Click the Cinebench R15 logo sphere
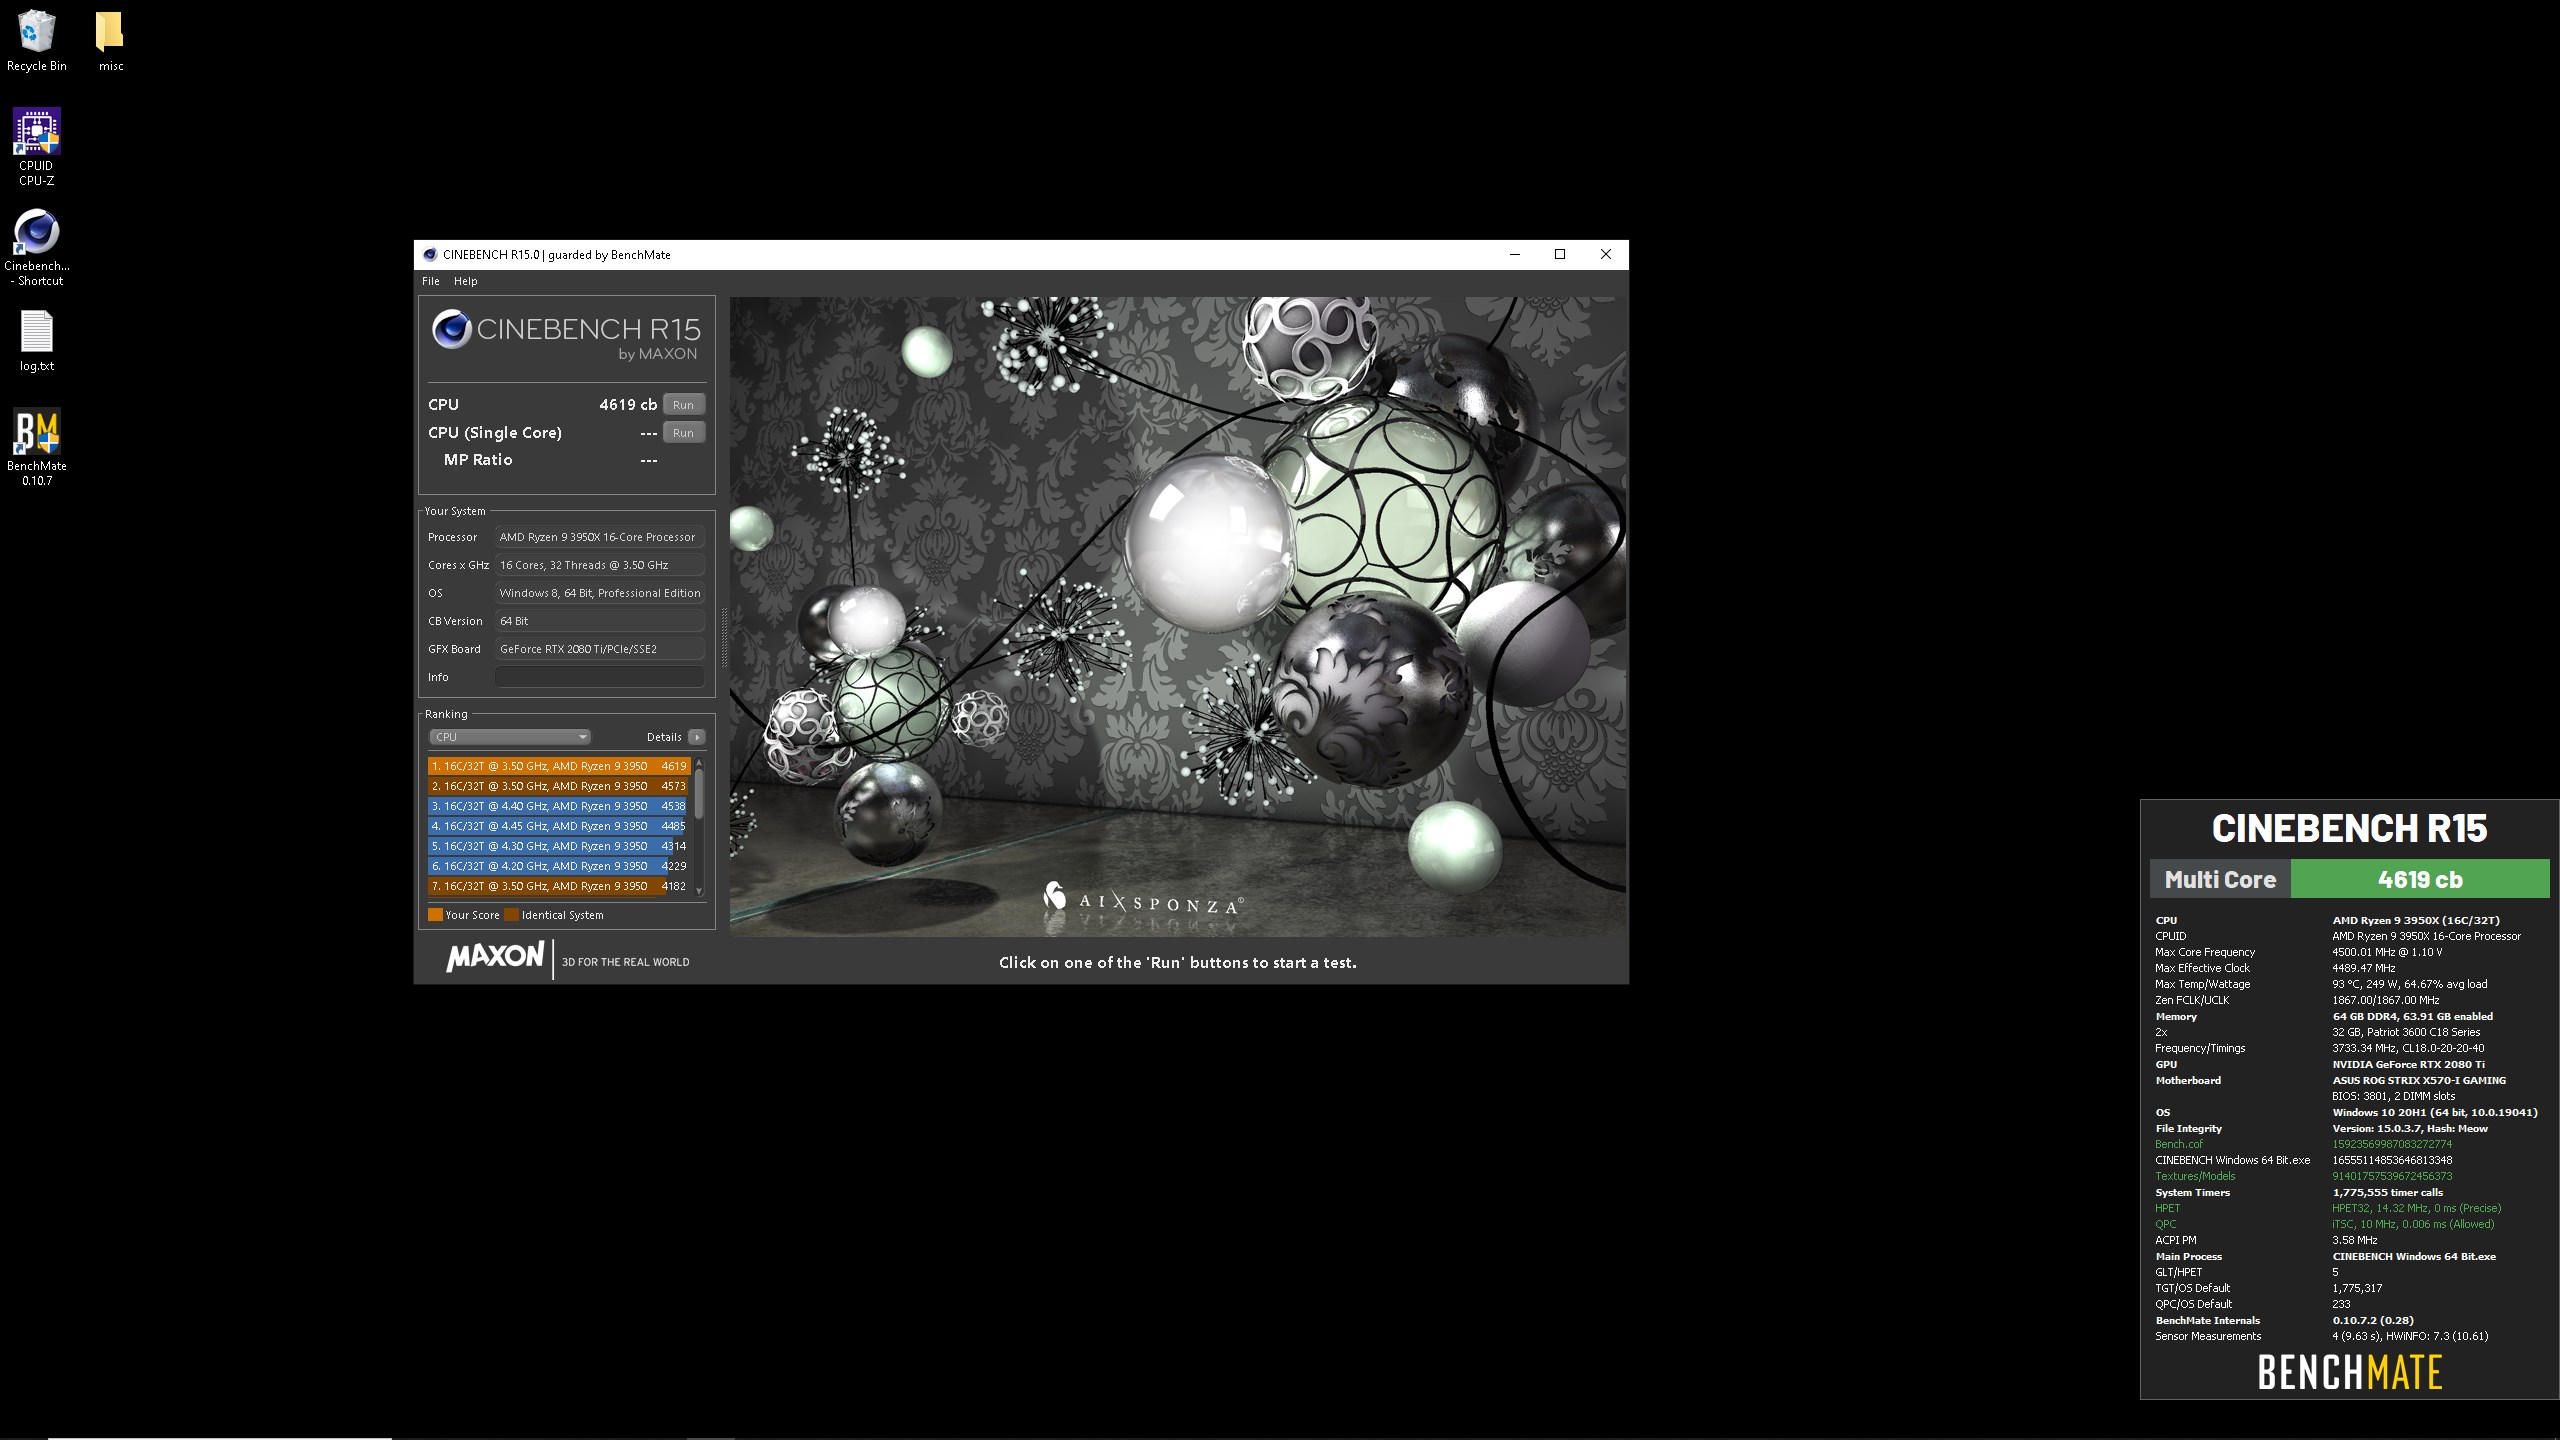The width and height of the screenshot is (2560, 1440). pos(451,329)
